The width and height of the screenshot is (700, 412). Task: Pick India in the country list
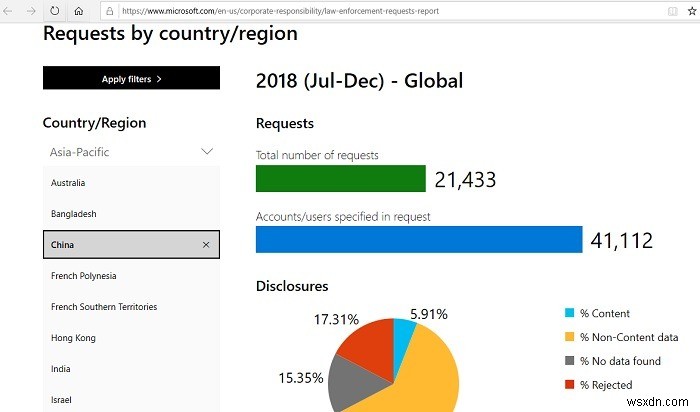tap(61, 369)
